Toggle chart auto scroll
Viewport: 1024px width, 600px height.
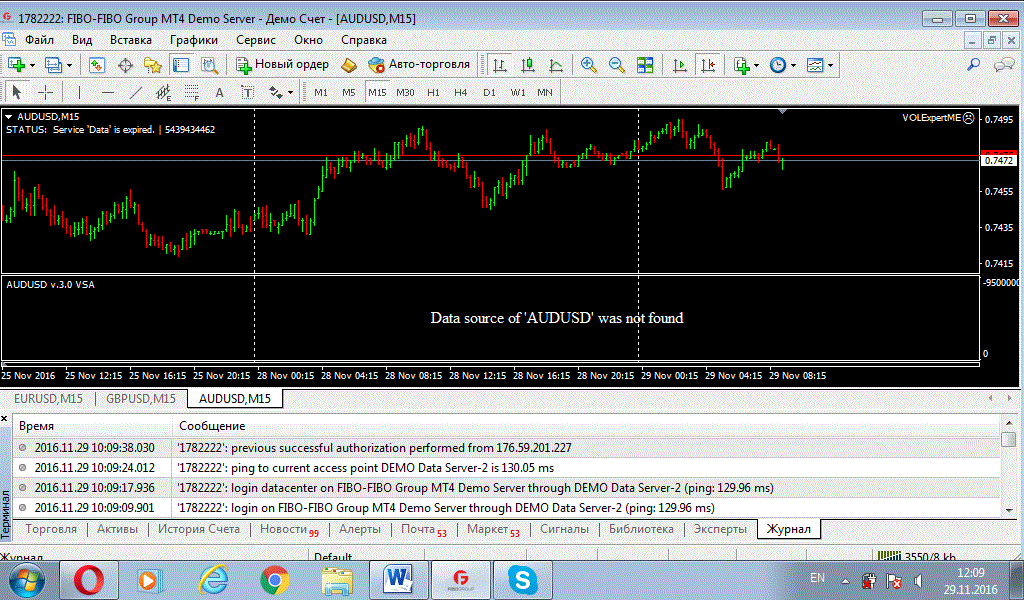pos(680,65)
